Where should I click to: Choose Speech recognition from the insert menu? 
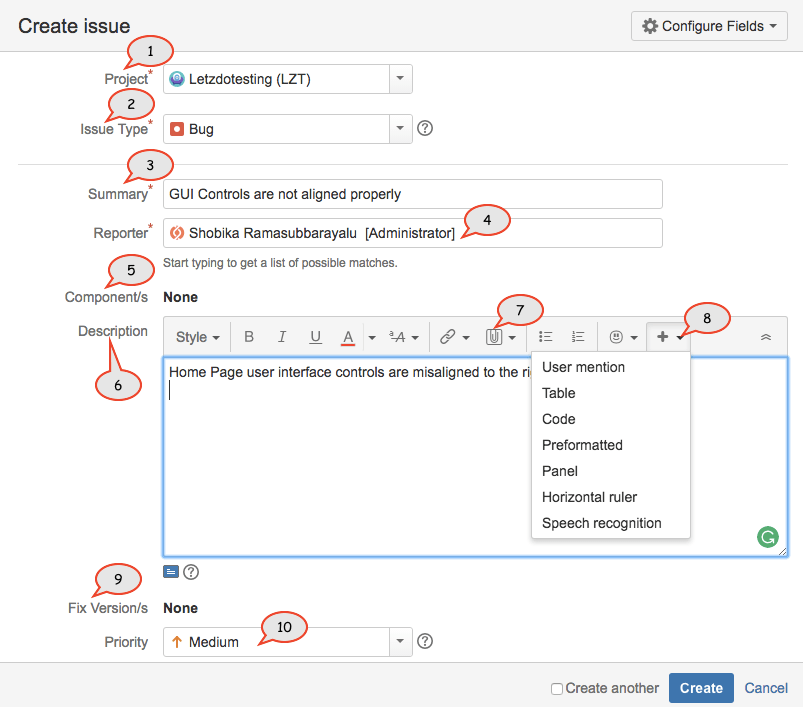click(601, 523)
